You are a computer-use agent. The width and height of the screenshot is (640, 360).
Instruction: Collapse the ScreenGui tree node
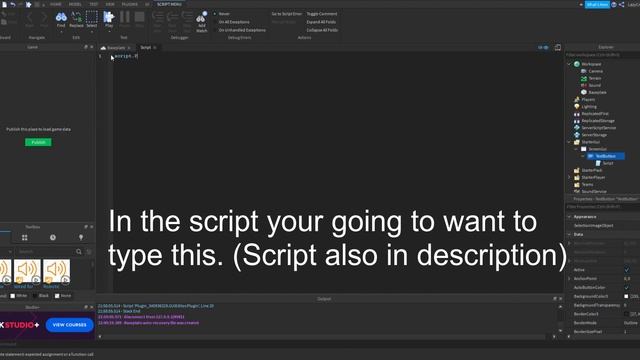pyautogui.click(x=576, y=149)
